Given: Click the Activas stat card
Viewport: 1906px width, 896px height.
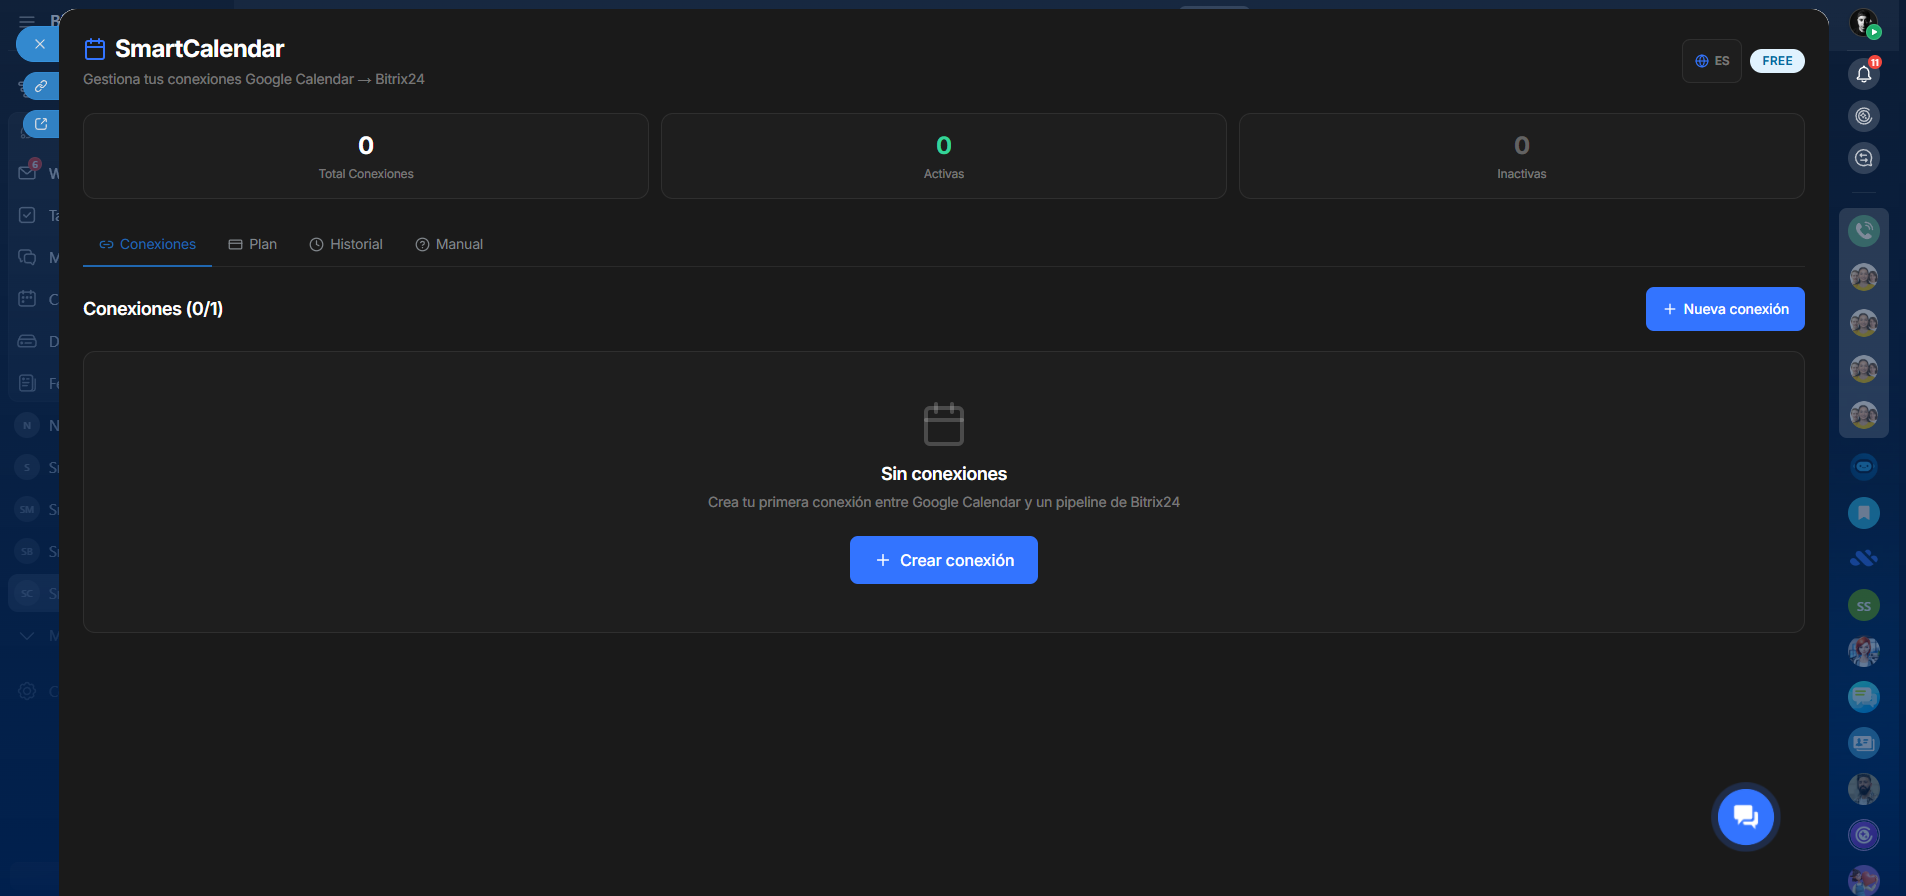Looking at the screenshot, I should click(943, 156).
